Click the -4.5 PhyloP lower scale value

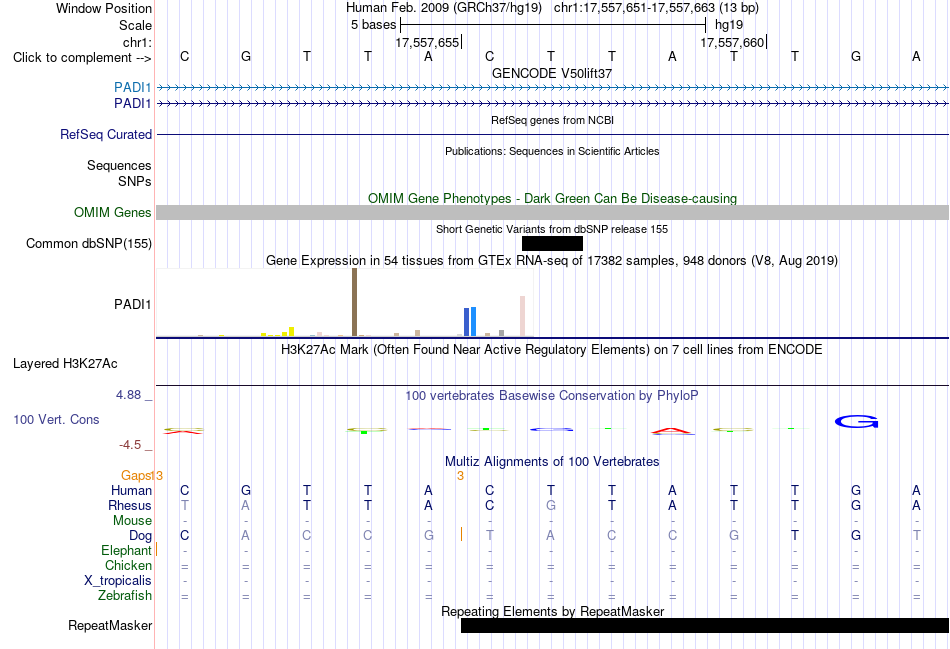pyautogui.click(x=130, y=445)
